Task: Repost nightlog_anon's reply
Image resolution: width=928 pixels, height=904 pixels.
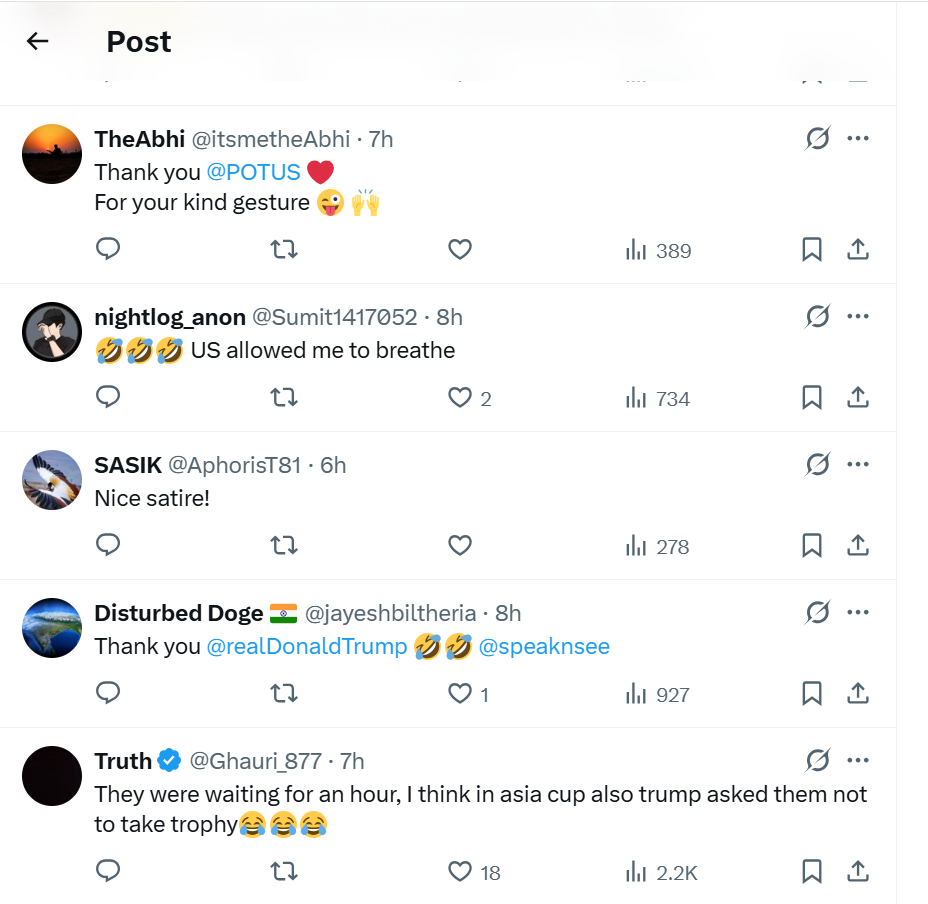Action: [x=284, y=398]
